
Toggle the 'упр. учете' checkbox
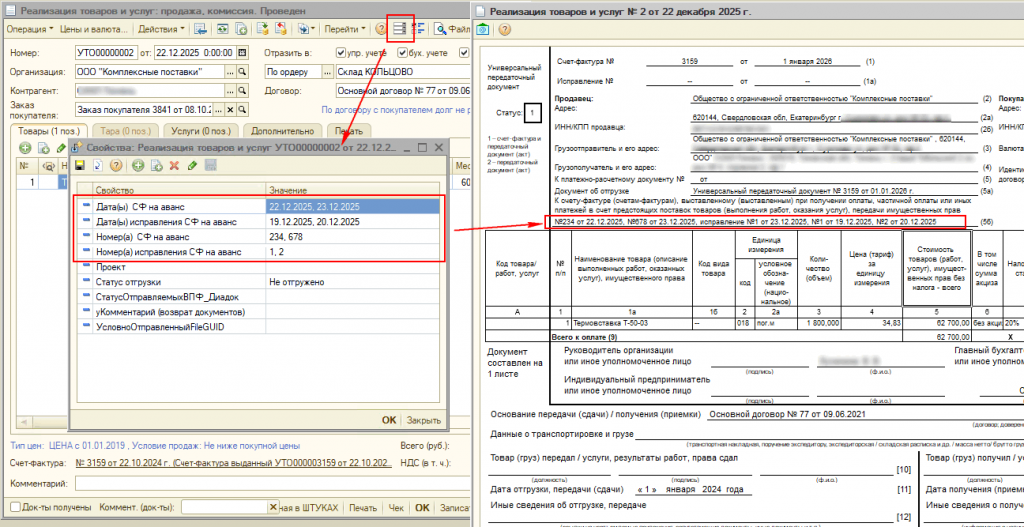pyautogui.click(x=342, y=52)
